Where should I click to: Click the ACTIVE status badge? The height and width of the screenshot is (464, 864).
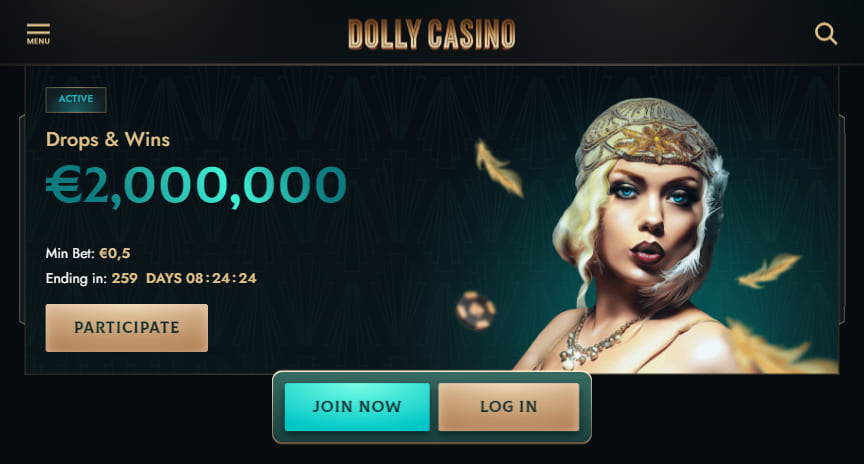click(76, 100)
